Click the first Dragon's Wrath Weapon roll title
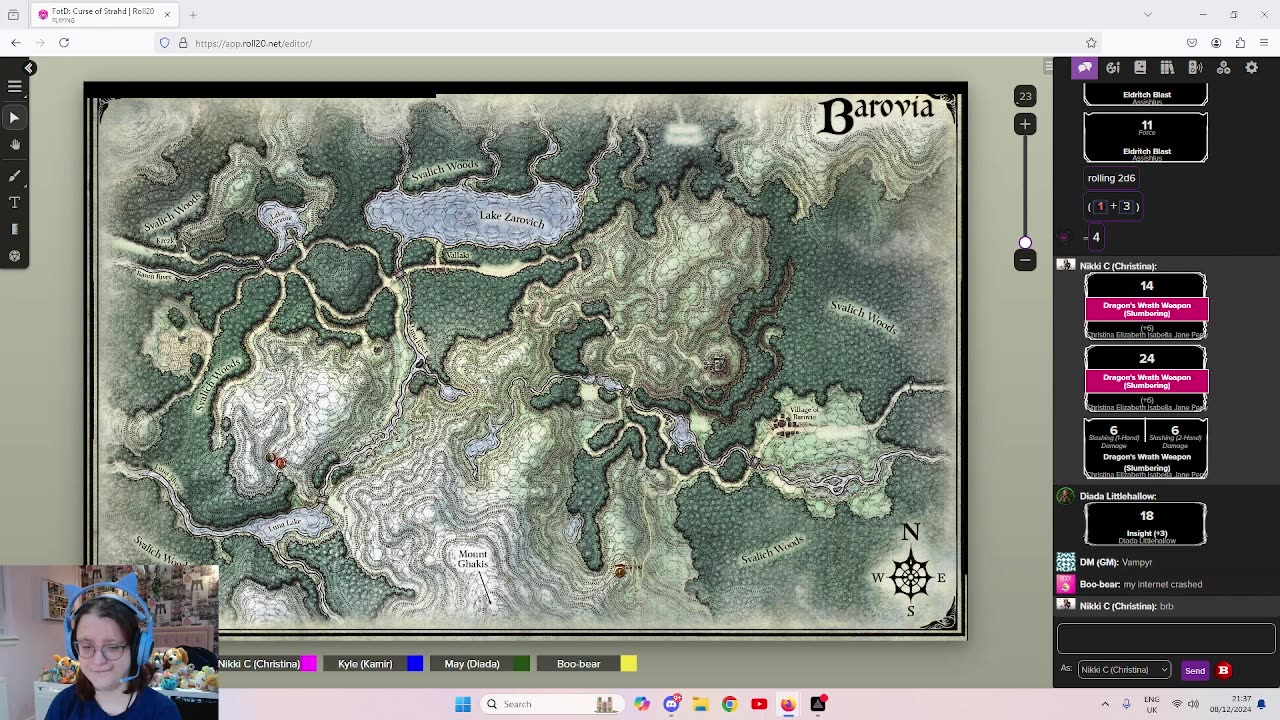 (x=1146, y=309)
